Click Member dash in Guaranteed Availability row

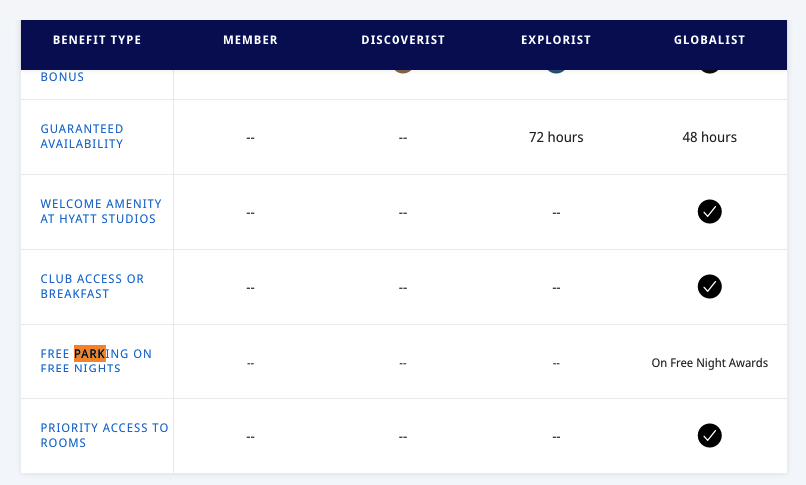pyautogui.click(x=250, y=138)
